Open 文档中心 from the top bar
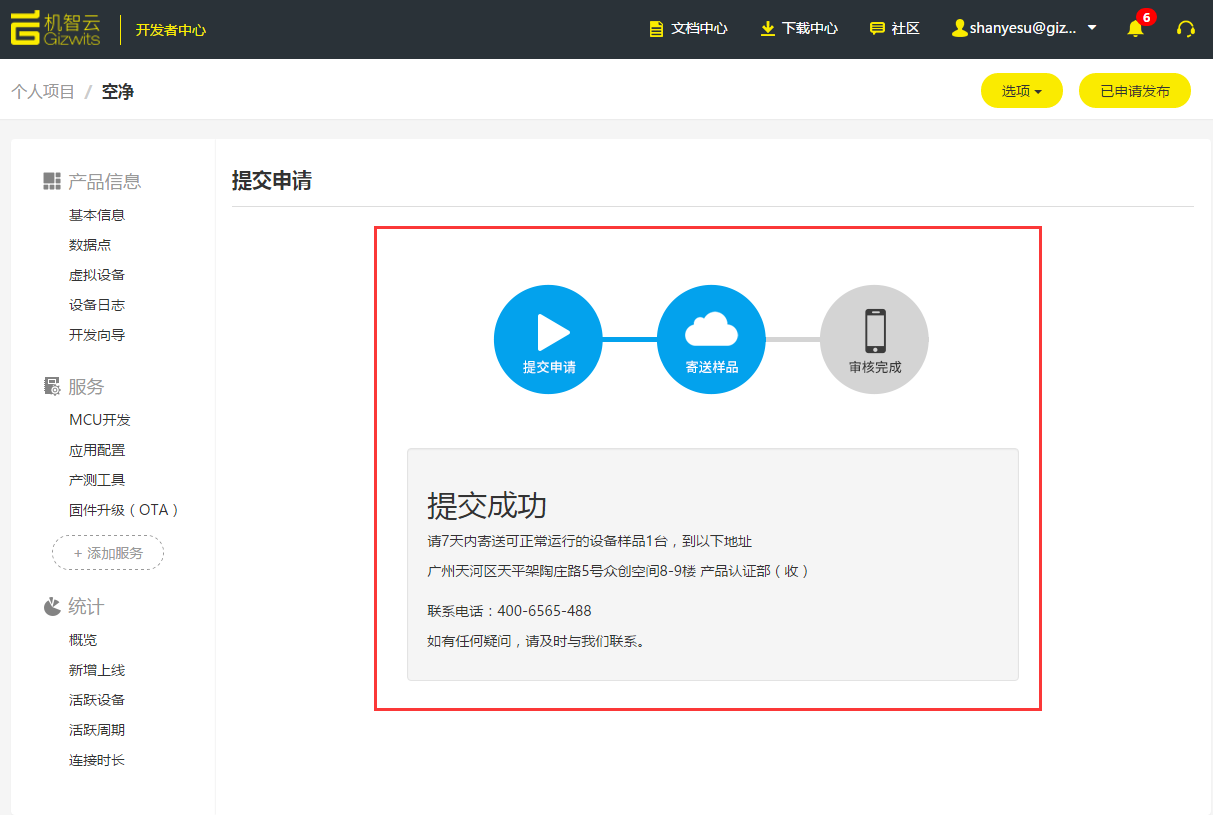 [x=688, y=29]
